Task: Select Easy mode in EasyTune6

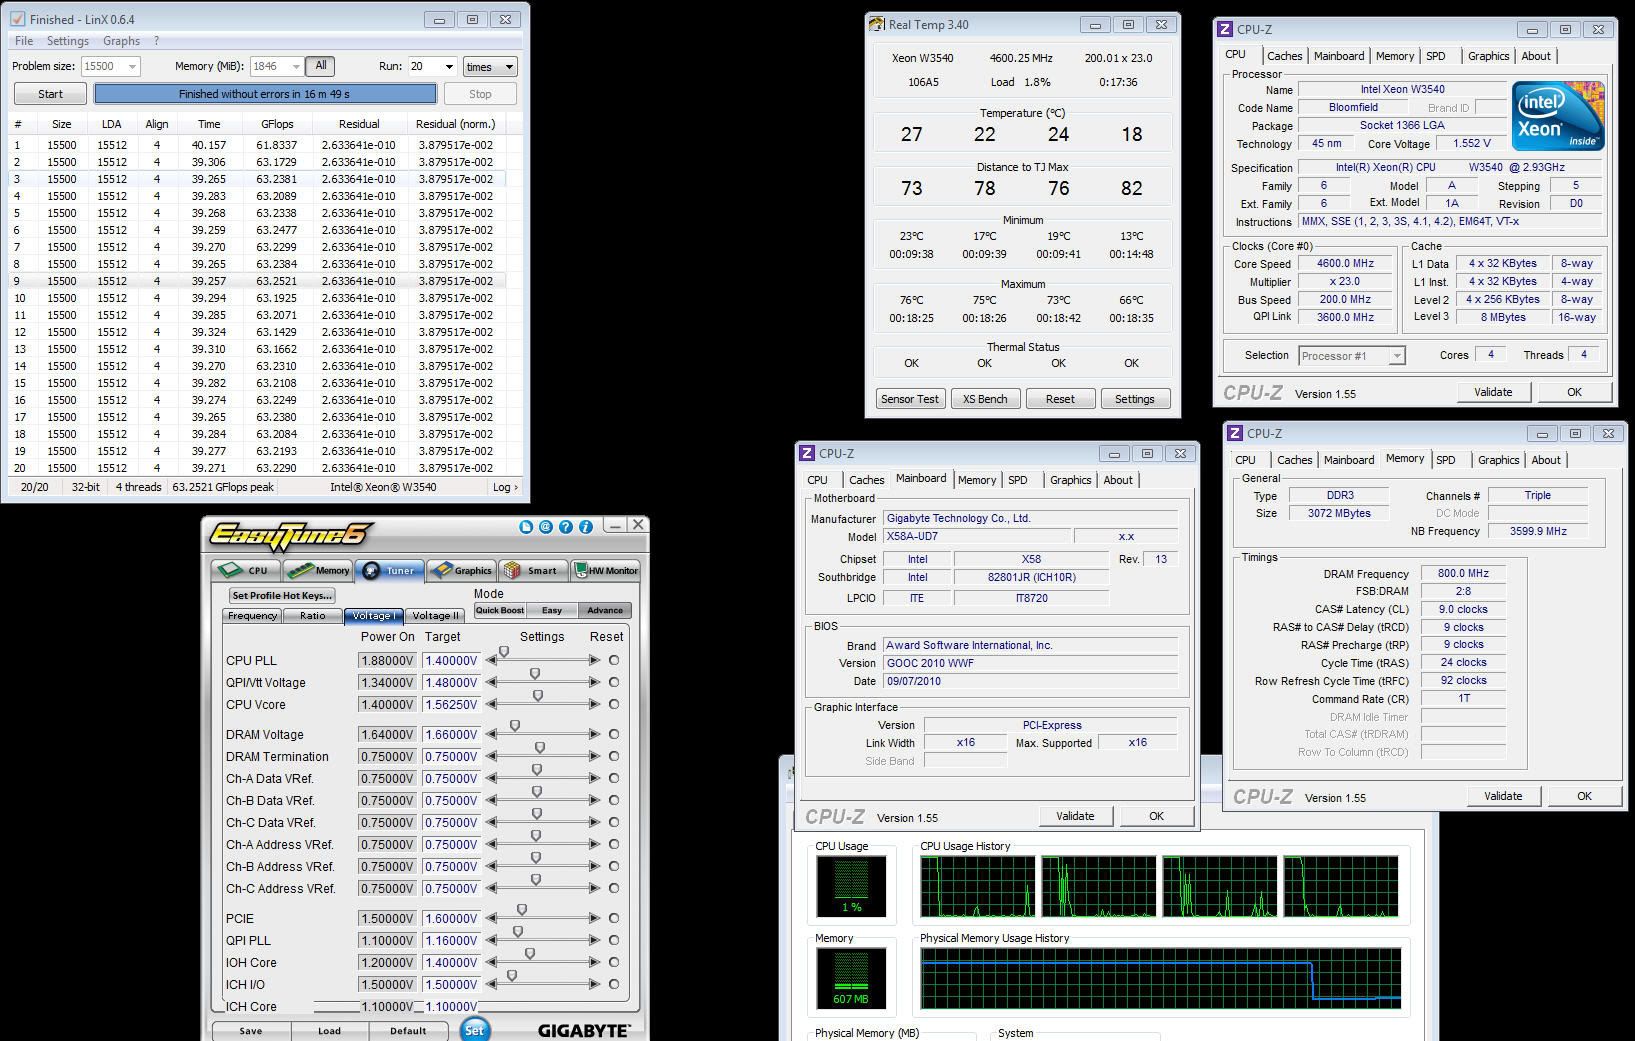Action: 552,610
